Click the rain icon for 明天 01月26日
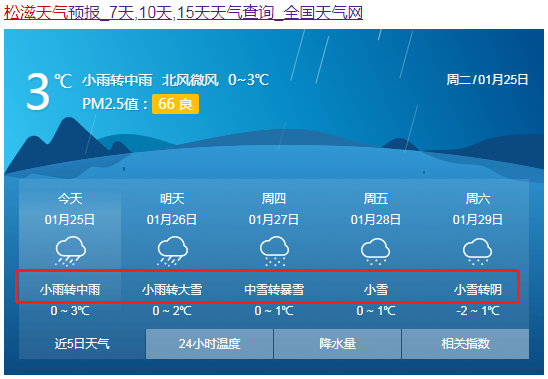This screenshot has height=379, width=548. pos(172,251)
